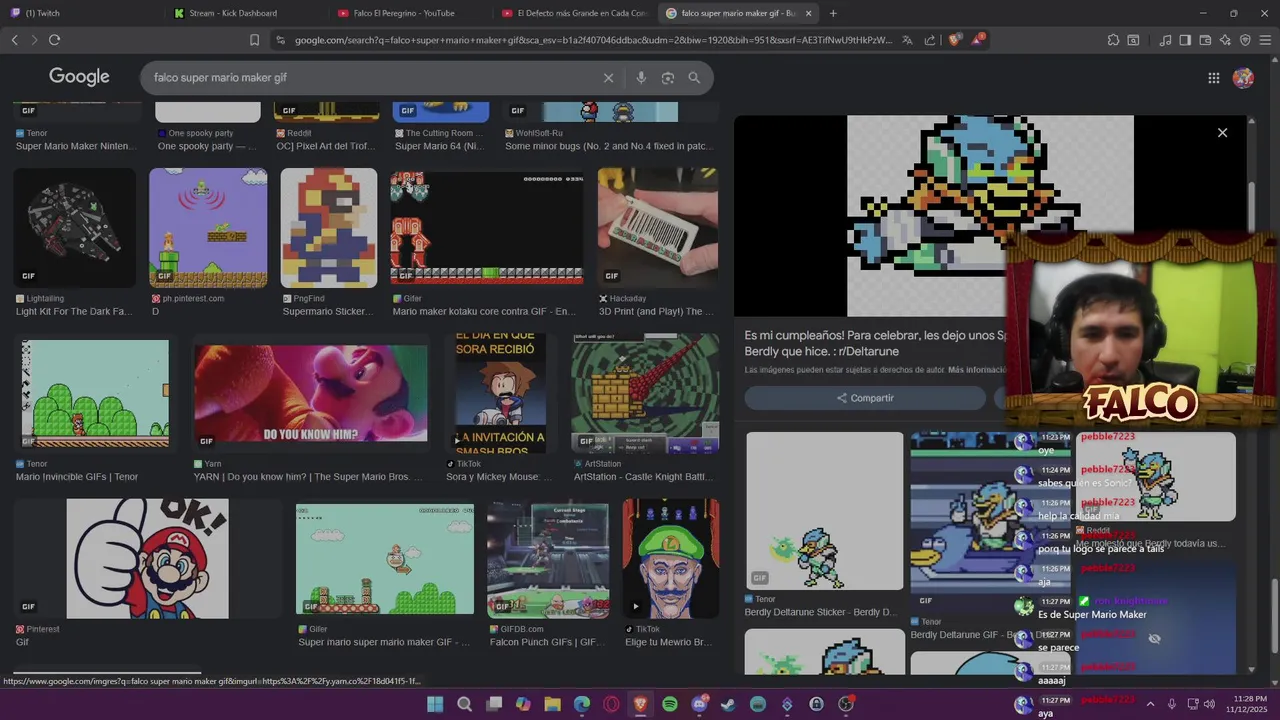This screenshot has height=720, width=1280.
Task: Open a new browser tab
Action: (x=833, y=13)
